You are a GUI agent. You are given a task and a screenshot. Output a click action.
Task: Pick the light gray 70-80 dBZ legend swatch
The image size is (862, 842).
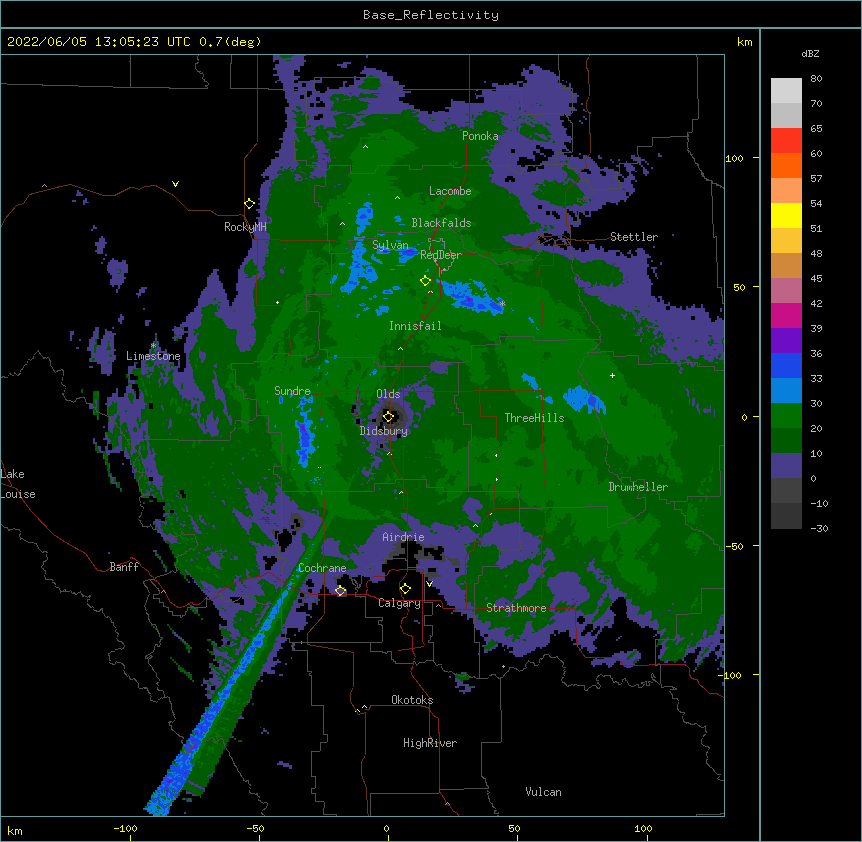click(786, 91)
